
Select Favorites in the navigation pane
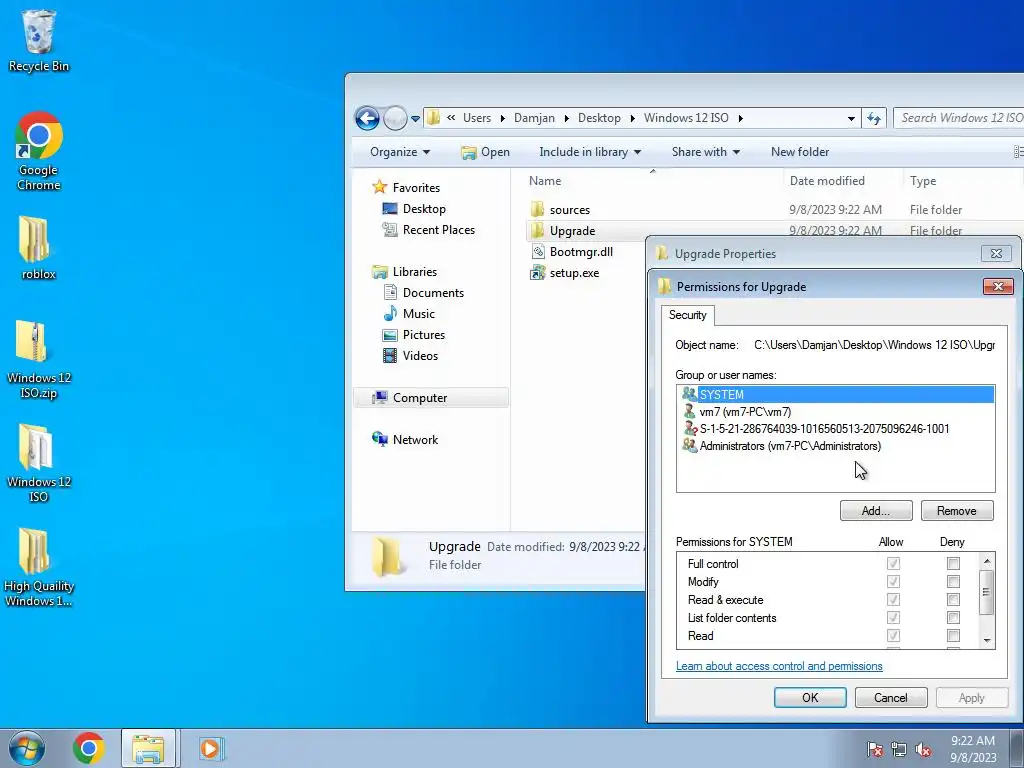[416, 187]
